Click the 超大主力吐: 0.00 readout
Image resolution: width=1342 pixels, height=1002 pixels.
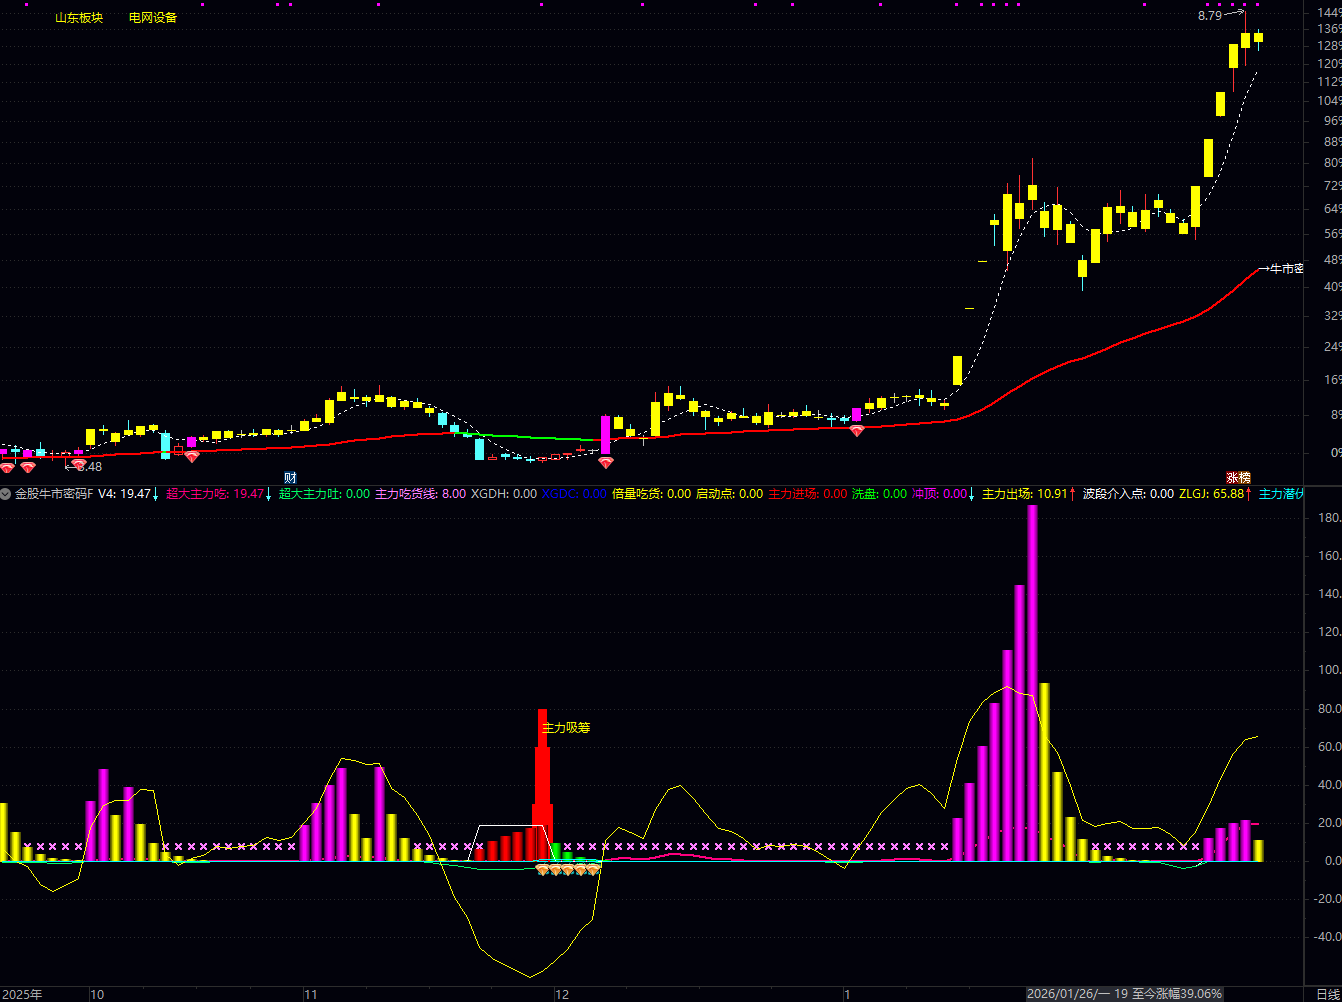click(x=324, y=494)
